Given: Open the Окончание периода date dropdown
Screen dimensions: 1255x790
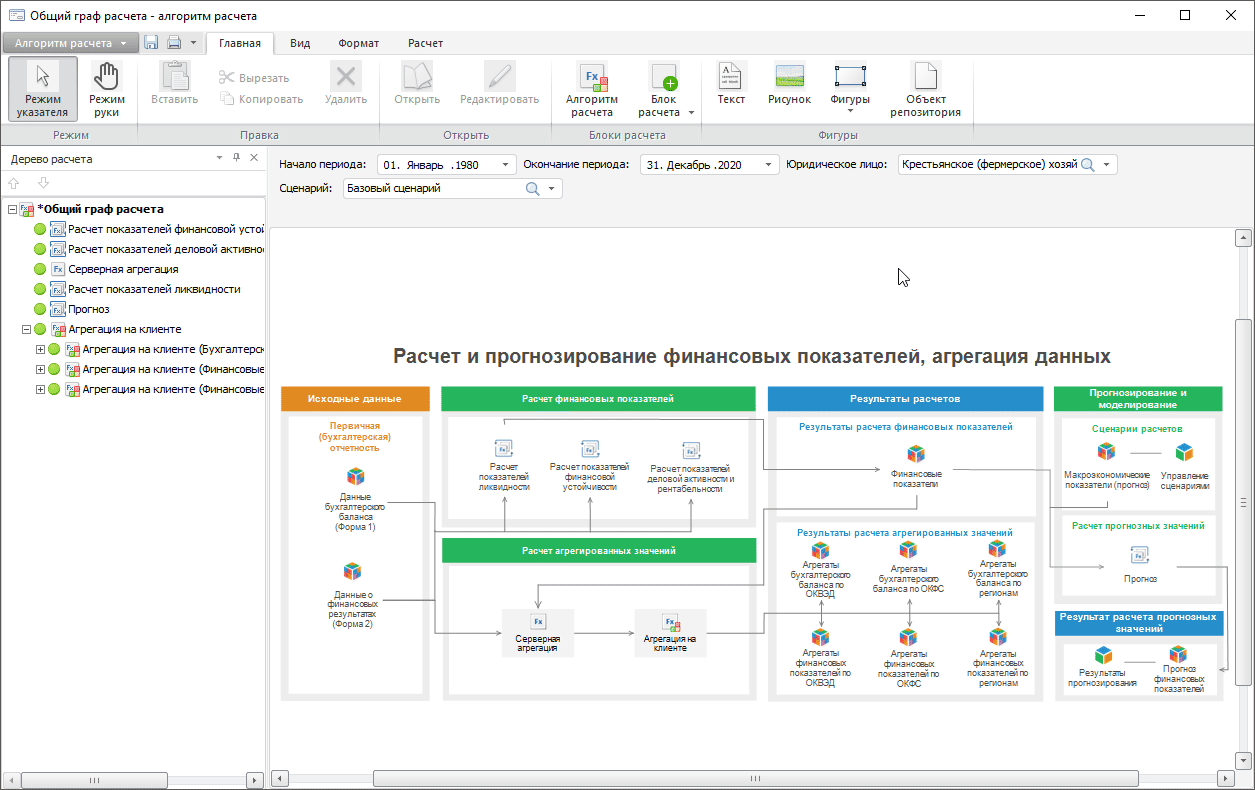Looking at the screenshot, I should pos(769,164).
